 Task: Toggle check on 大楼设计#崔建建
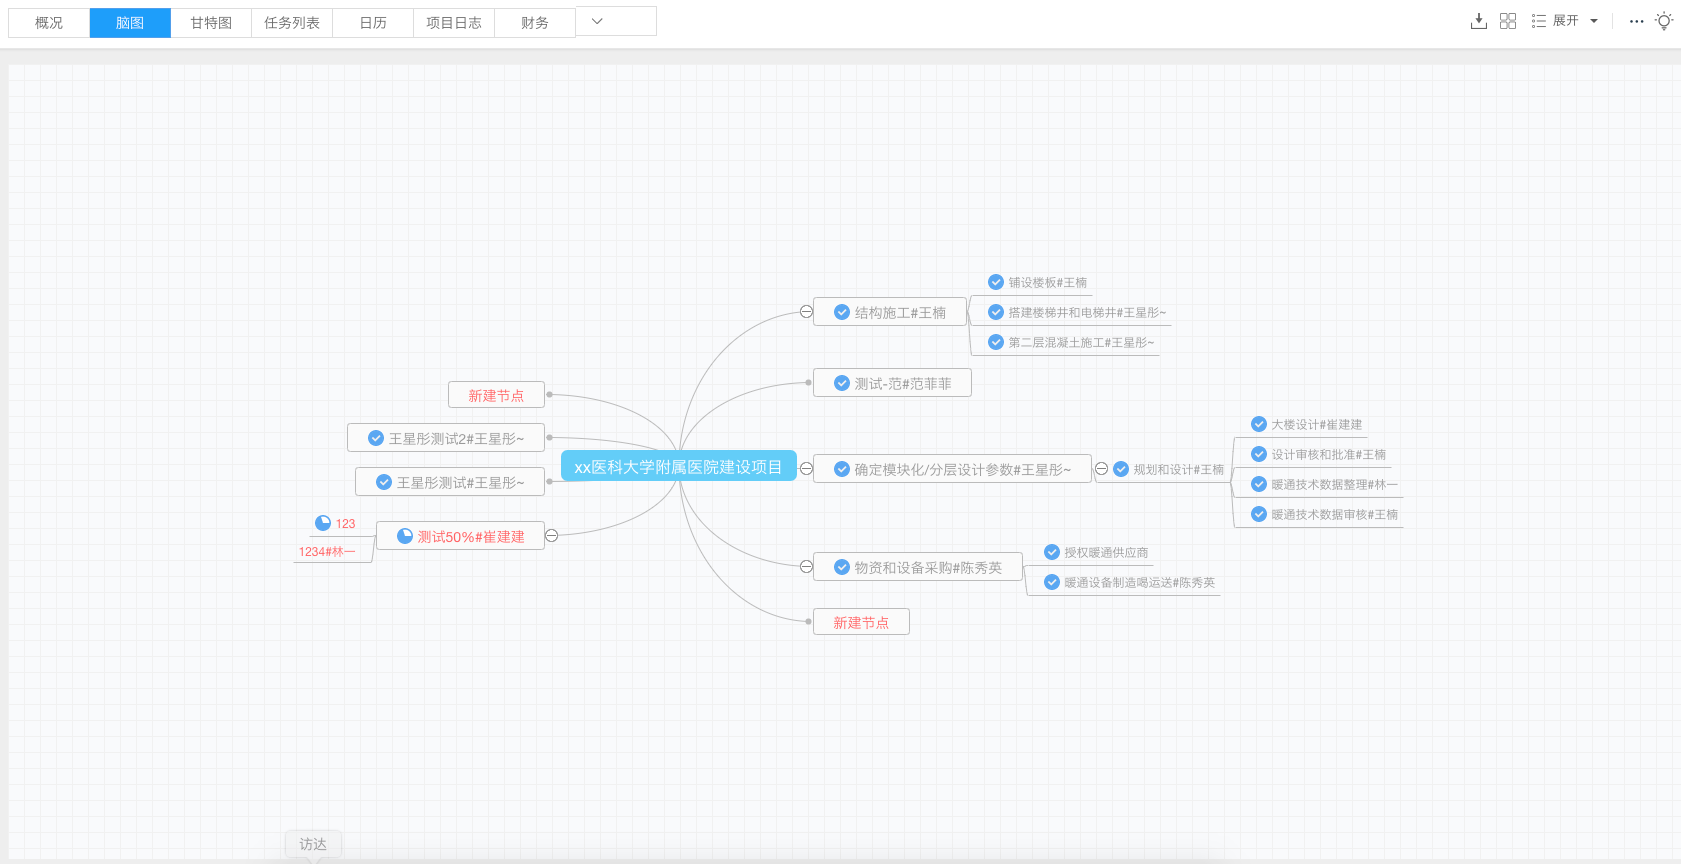click(1259, 424)
